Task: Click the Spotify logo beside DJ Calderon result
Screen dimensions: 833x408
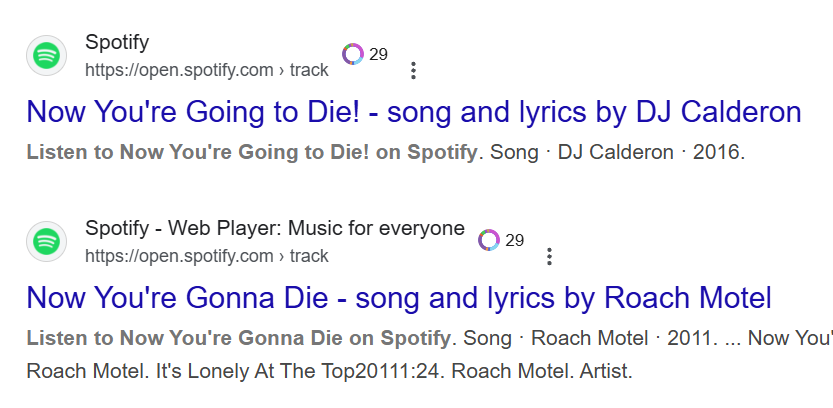Action: [45, 56]
